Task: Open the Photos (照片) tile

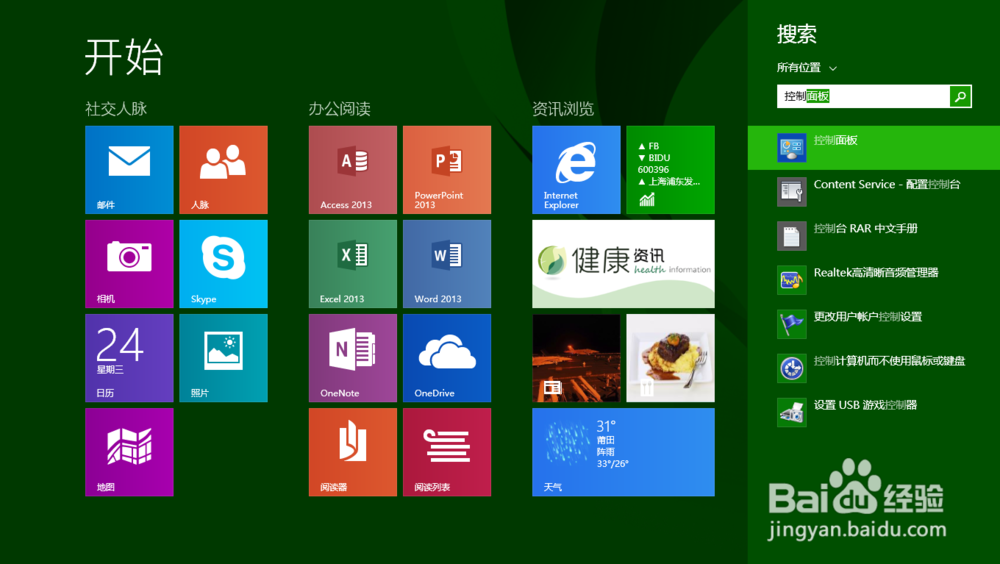Action: click(x=223, y=358)
